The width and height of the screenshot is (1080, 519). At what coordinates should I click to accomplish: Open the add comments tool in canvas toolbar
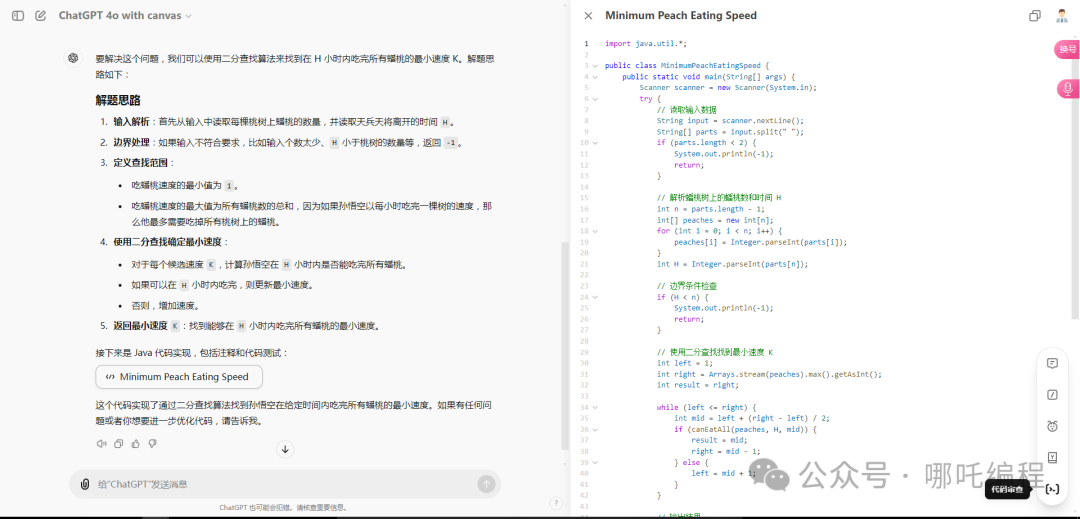coord(1052,363)
